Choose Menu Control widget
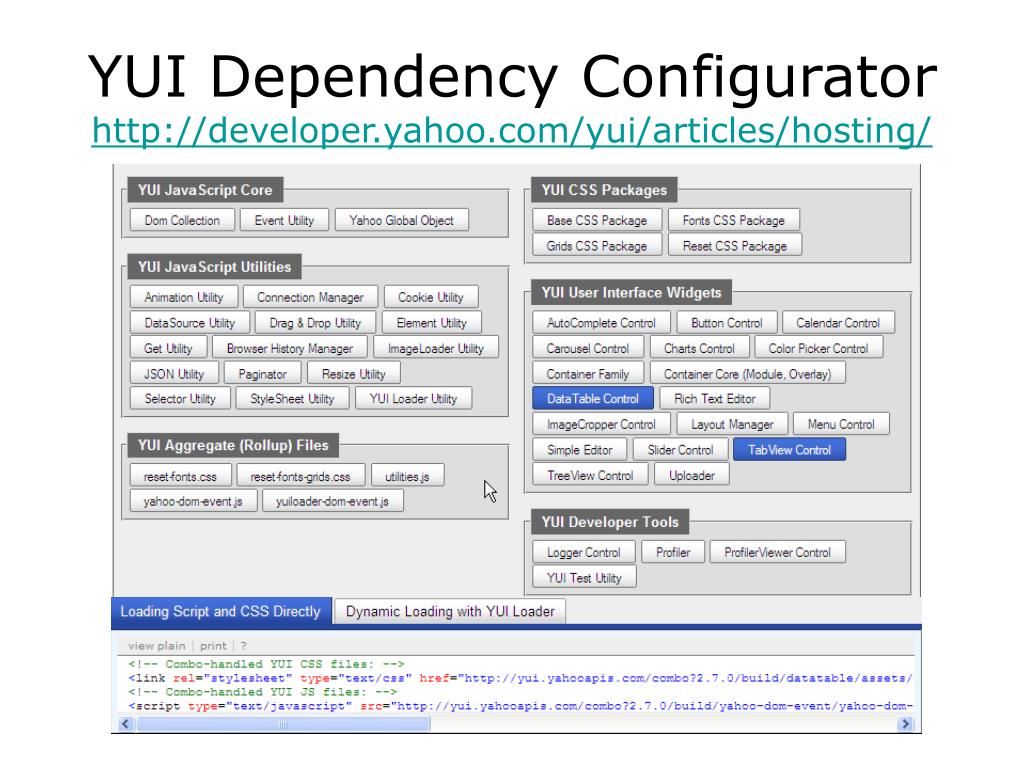The image size is (1024, 768). tap(841, 424)
